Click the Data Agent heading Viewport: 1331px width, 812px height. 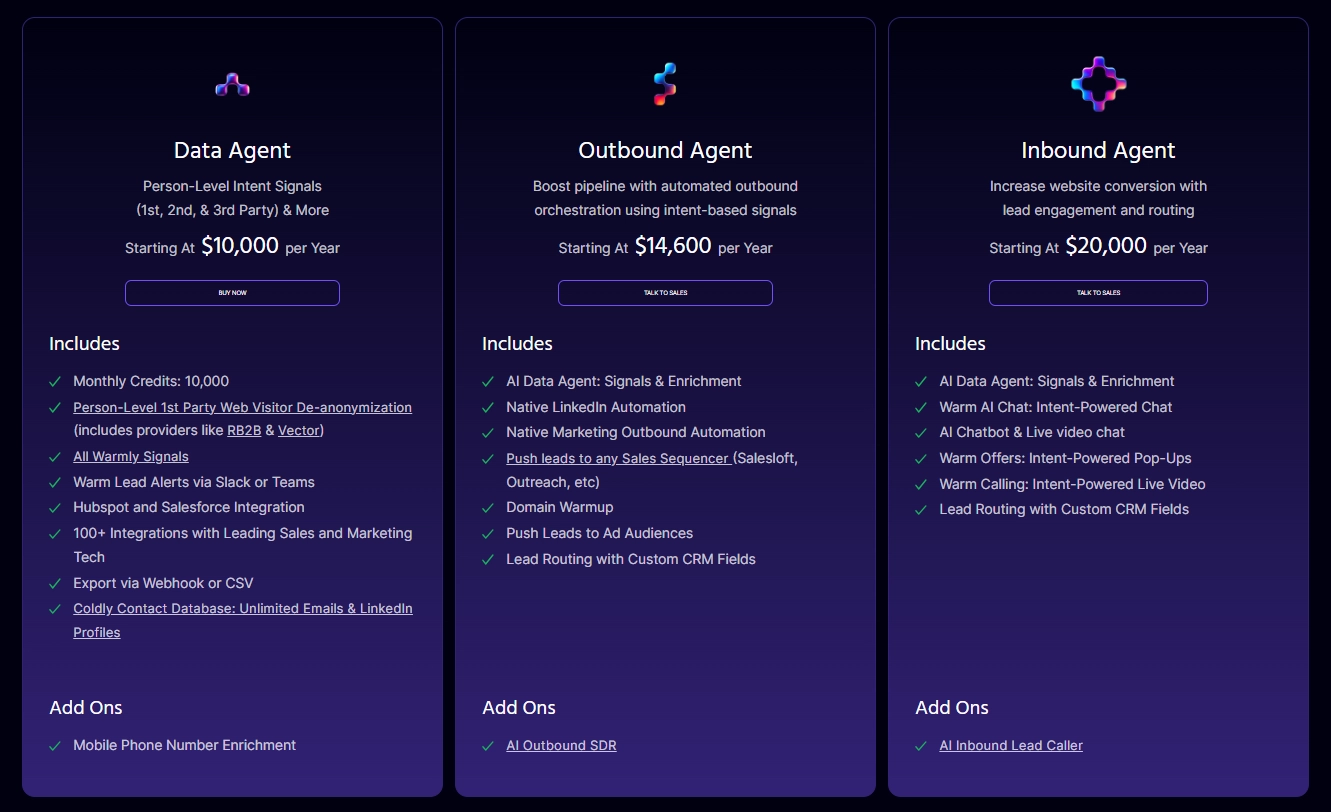coord(232,150)
